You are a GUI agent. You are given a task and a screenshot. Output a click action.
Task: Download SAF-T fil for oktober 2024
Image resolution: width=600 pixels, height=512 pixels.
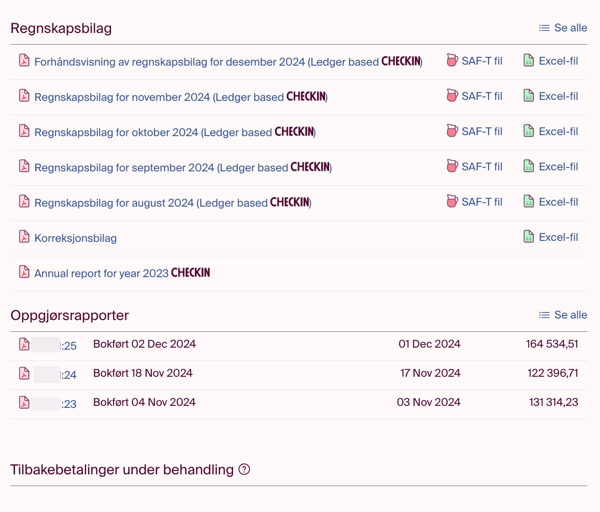click(474, 131)
